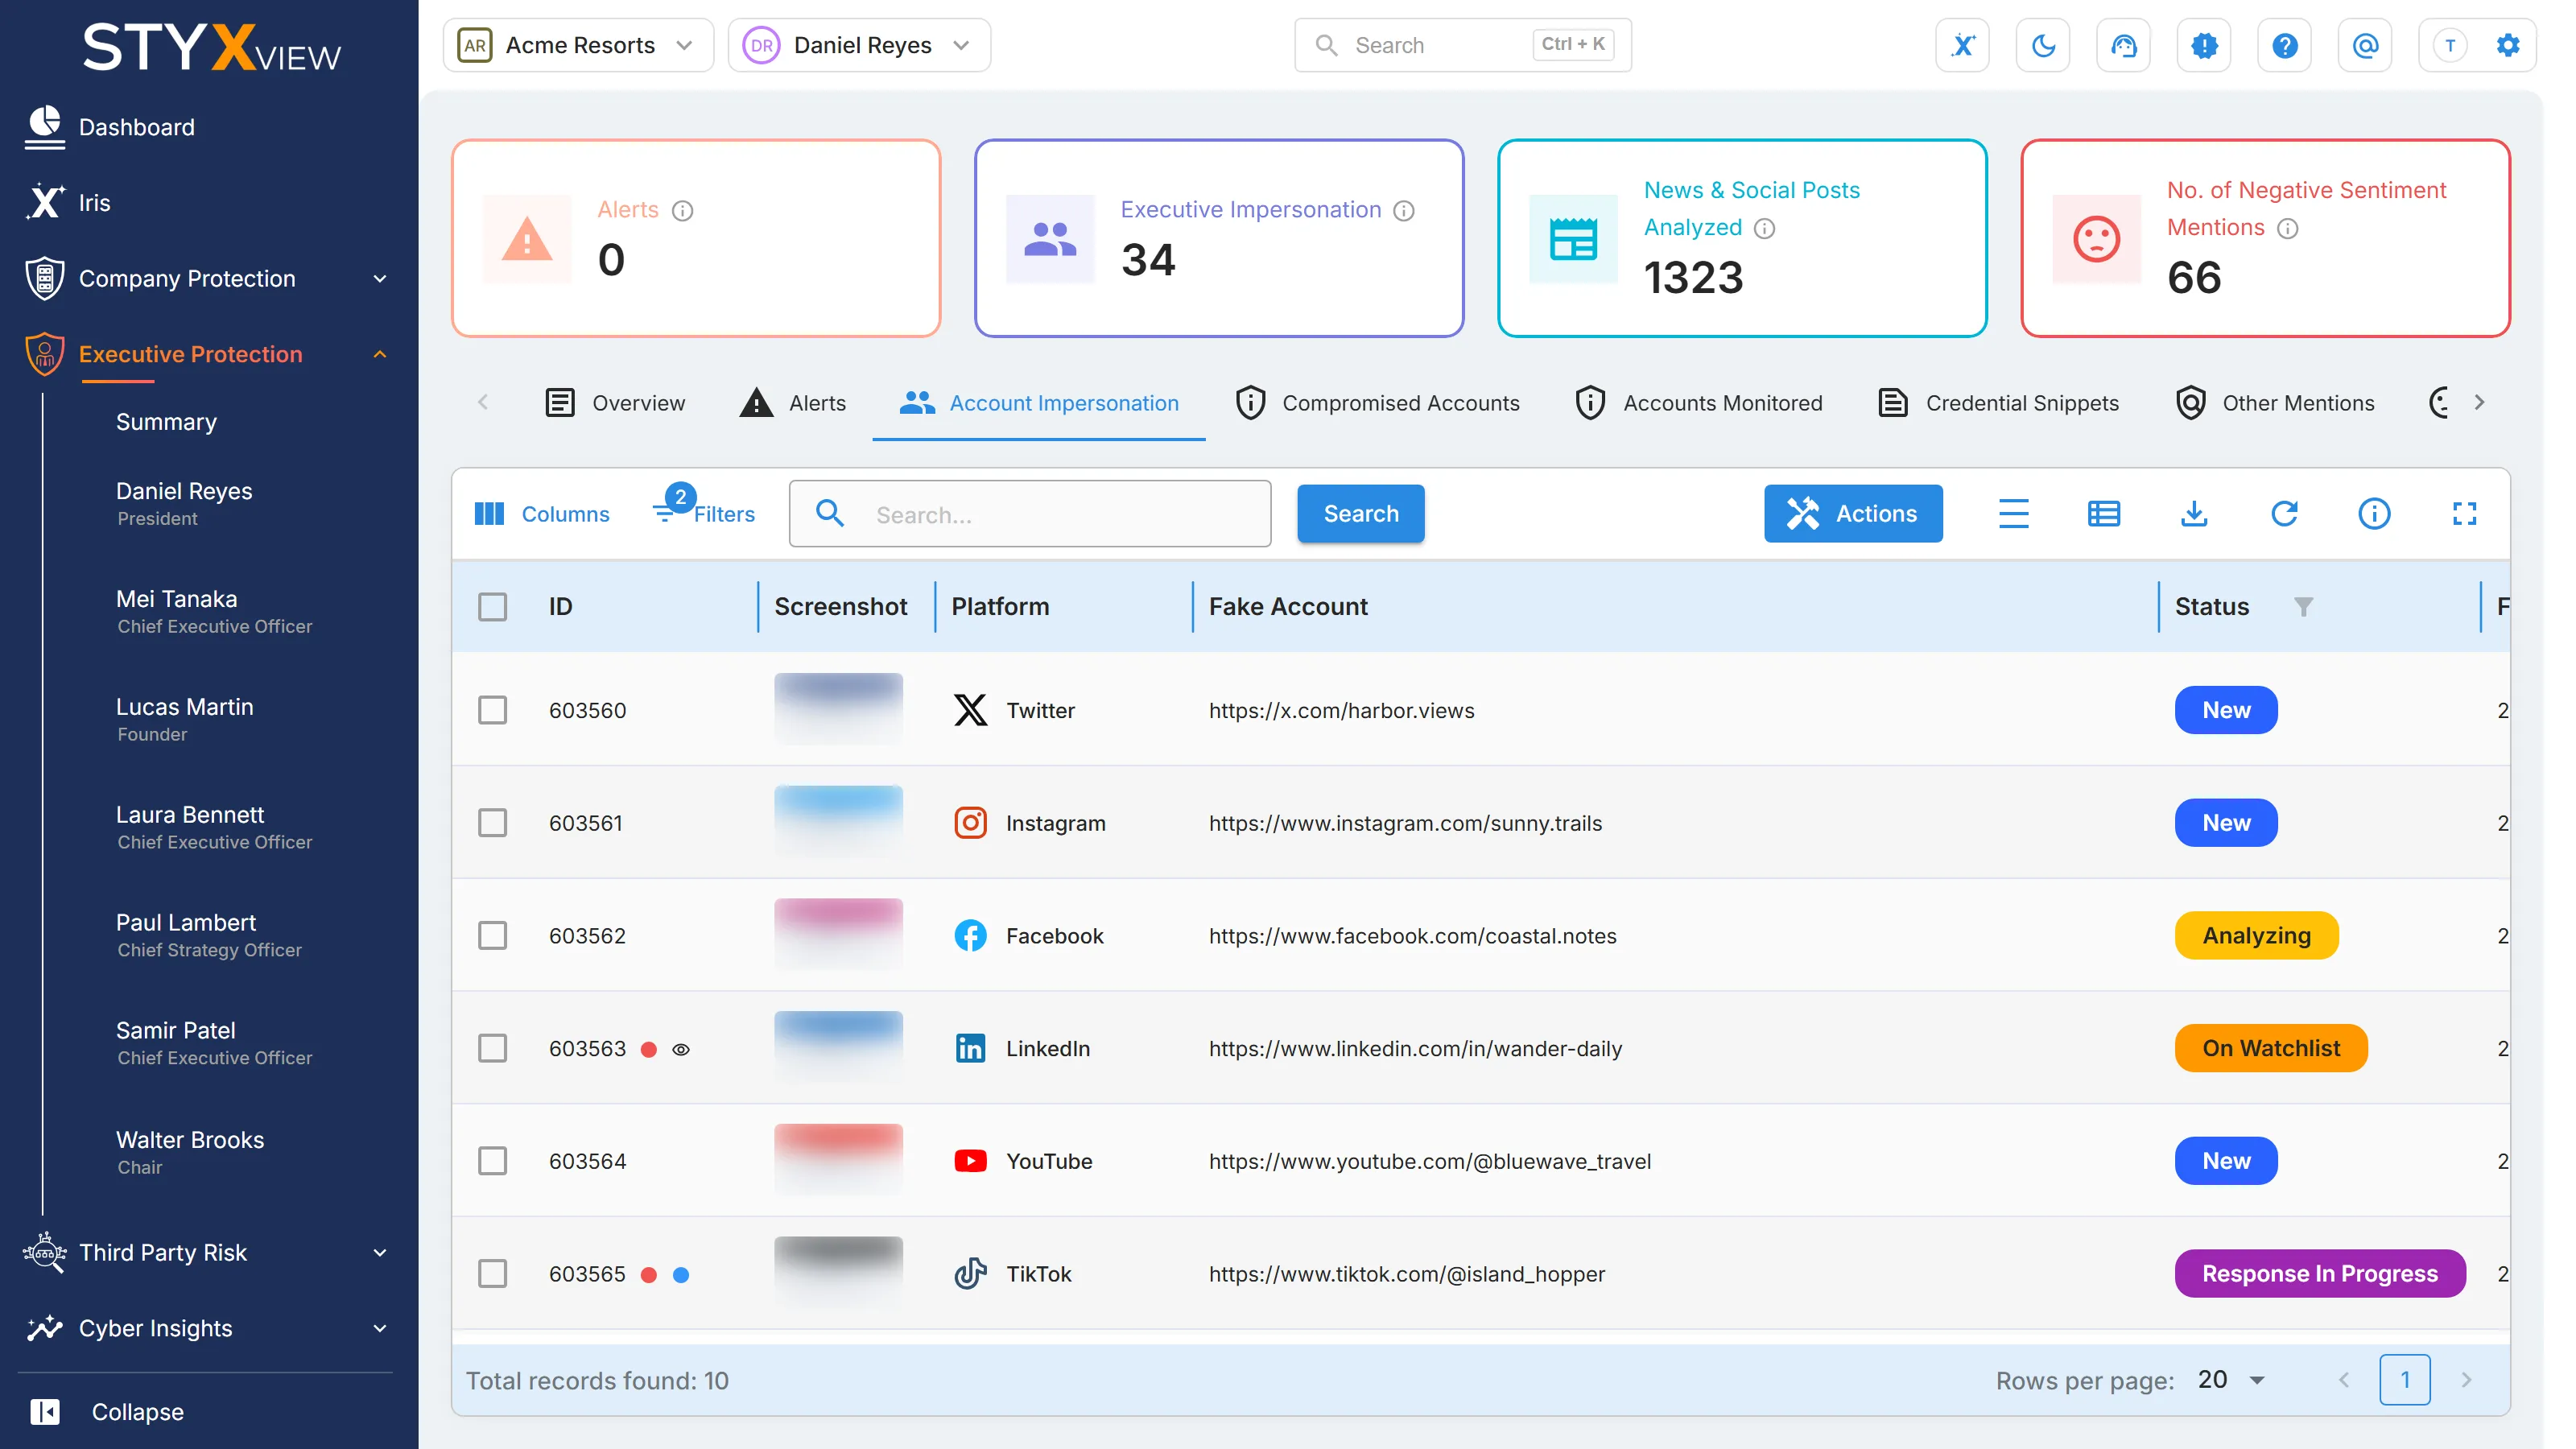Open the Other Mentions tab
The width and height of the screenshot is (2576, 1449).
click(2275, 403)
